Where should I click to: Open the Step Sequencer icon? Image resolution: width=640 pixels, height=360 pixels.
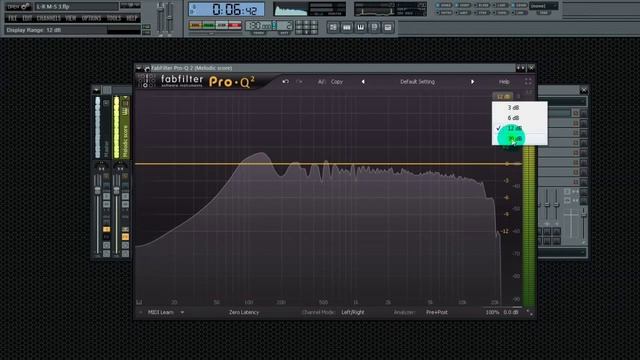[x=347, y=27]
